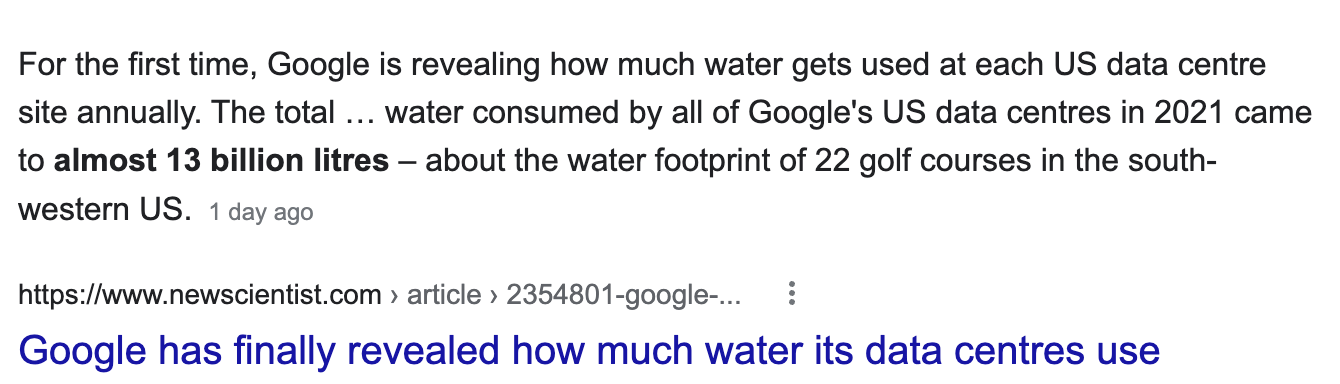Select the 'article' breadcrumb in the URL
The height and width of the screenshot is (384, 1340).
point(447,295)
